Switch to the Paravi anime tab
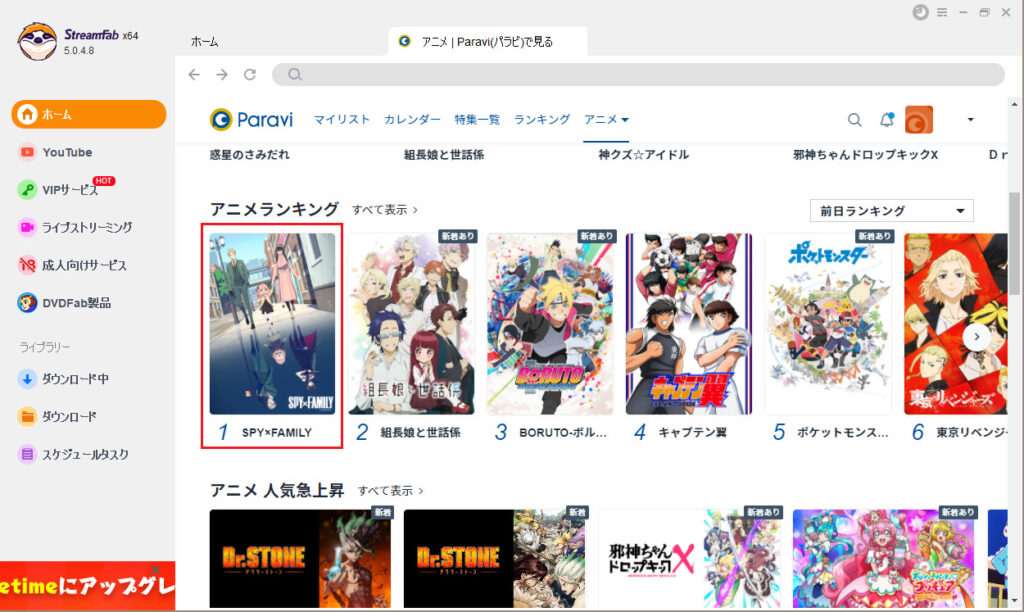The height and width of the screenshot is (612, 1024). point(487,42)
